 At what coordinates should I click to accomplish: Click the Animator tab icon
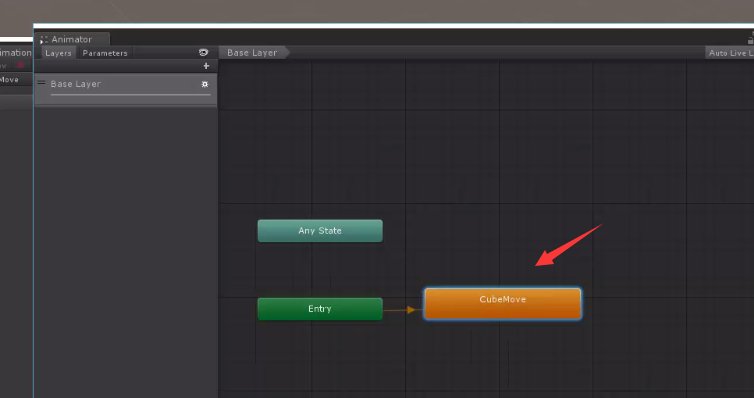coord(44,39)
